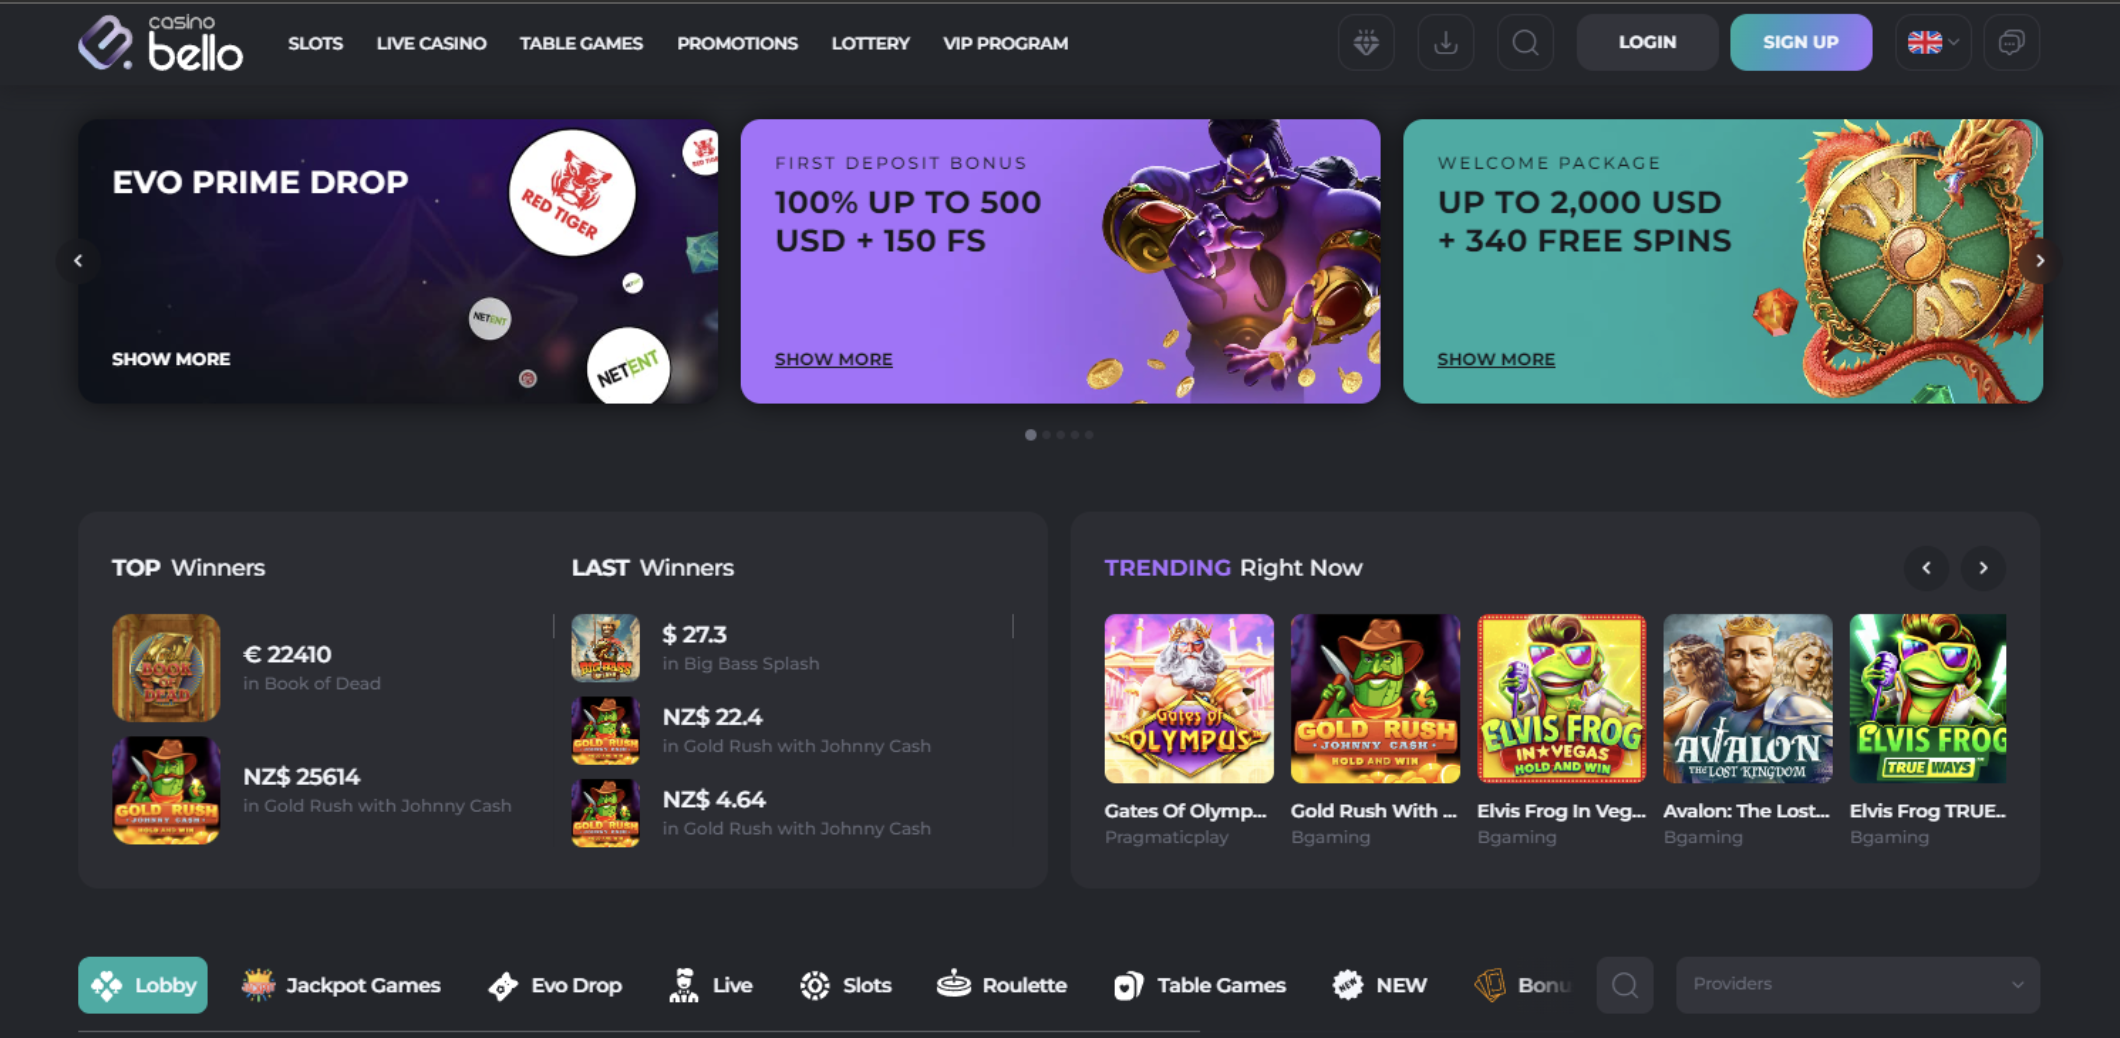Open the Promotions menu item

pyautogui.click(x=737, y=43)
